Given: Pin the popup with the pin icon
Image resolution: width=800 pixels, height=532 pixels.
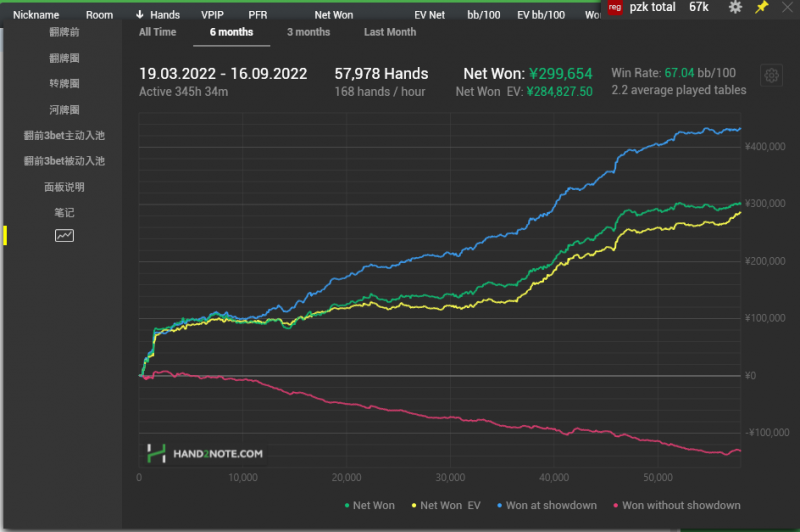Looking at the screenshot, I should 761,7.
